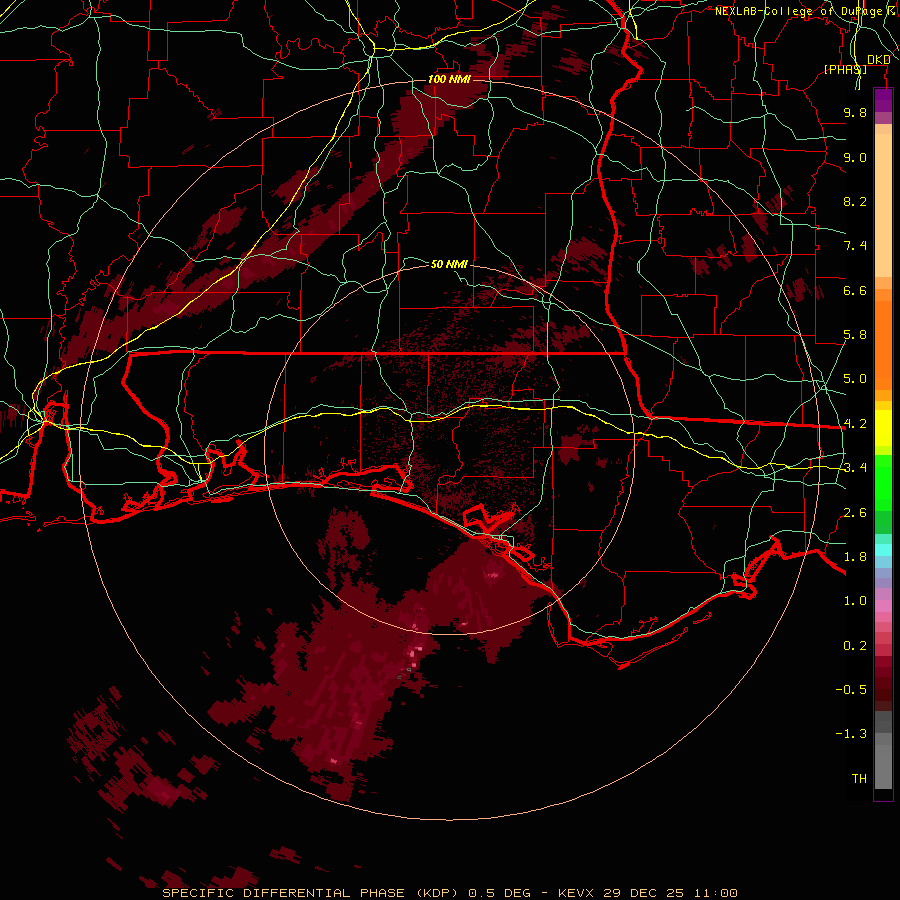
Task: Click the 1.0 scale value
Action: coord(855,601)
